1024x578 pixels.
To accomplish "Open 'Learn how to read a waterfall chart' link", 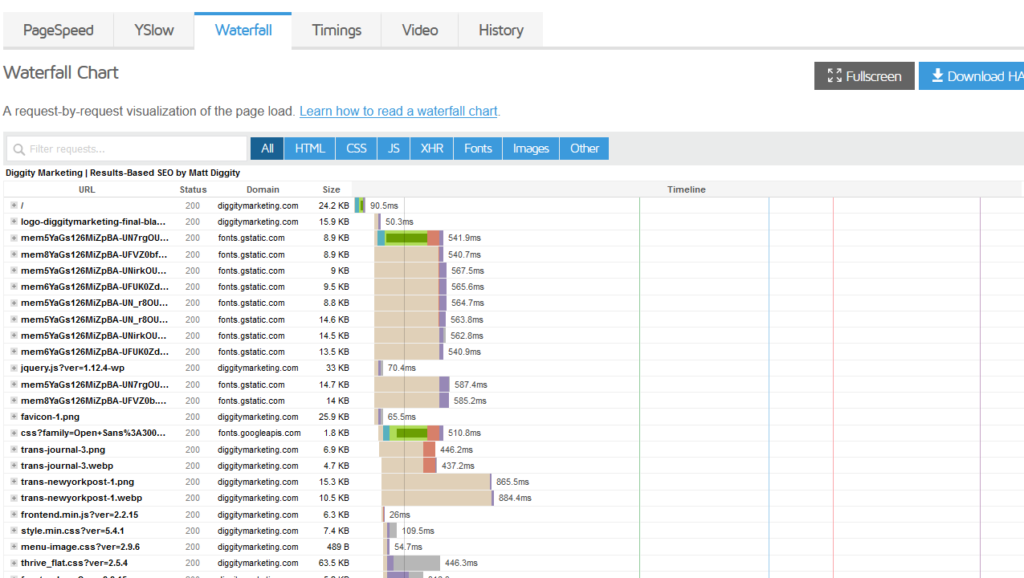I will click(398, 111).
